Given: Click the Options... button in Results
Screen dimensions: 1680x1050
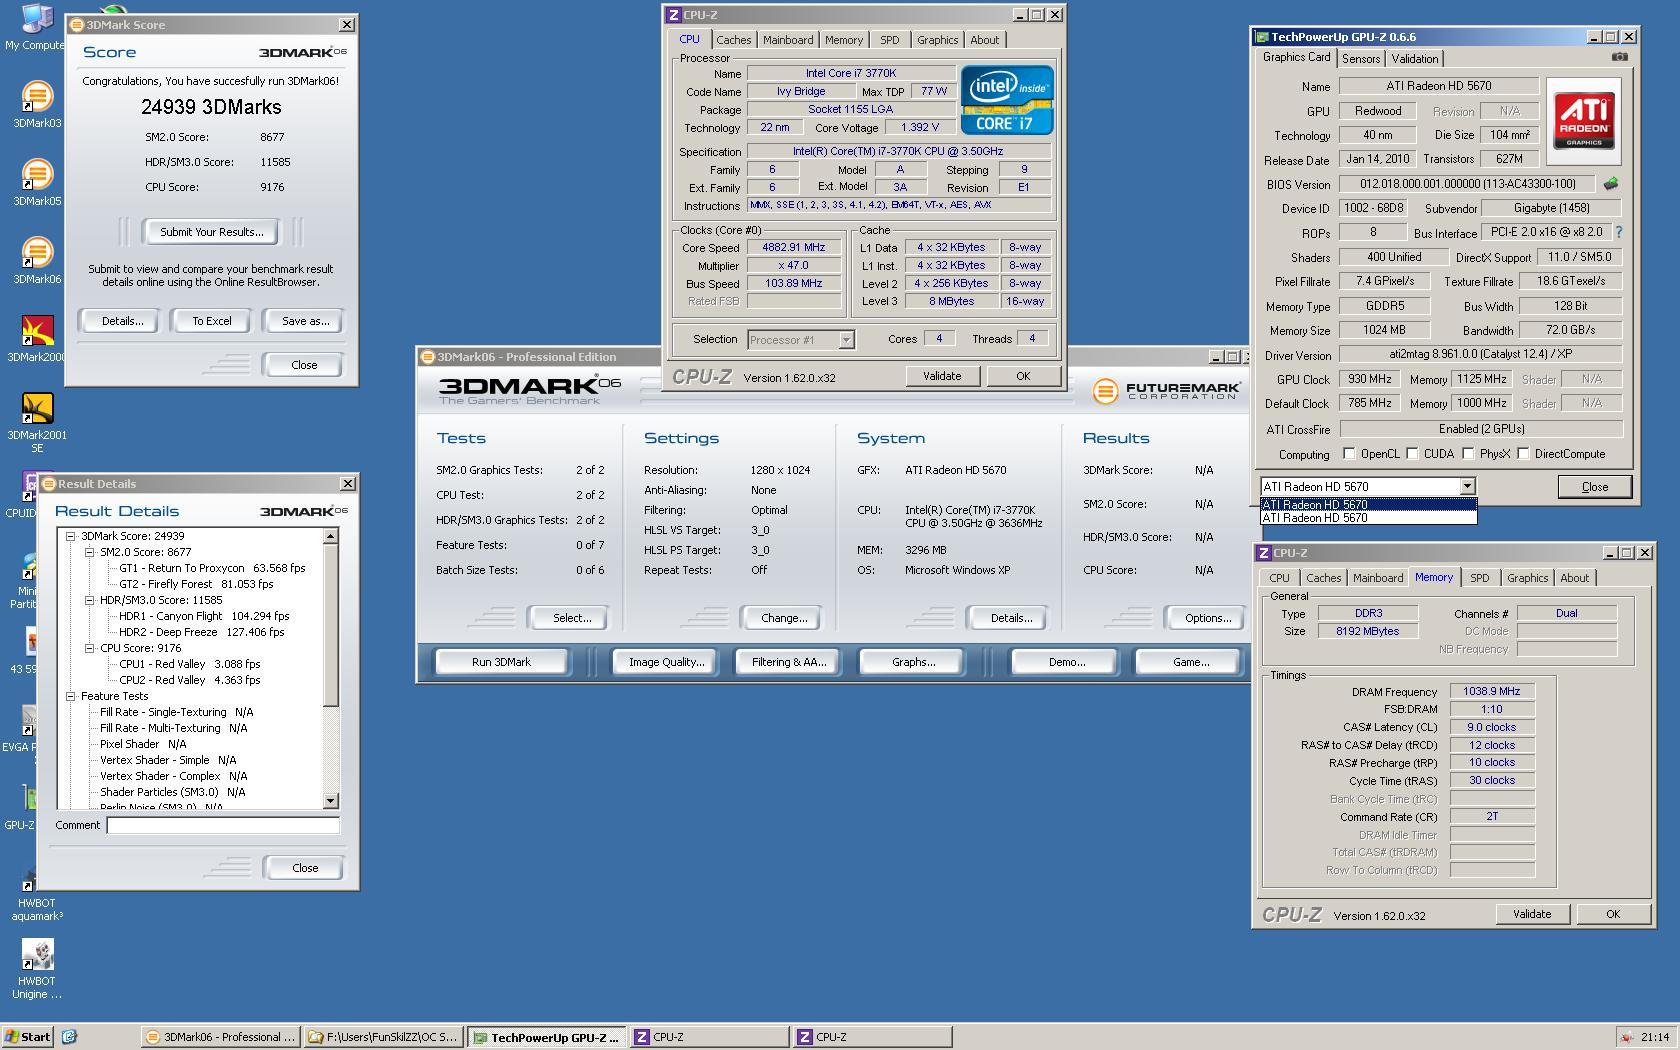Looking at the screenshot, I should click(1207, 618).
